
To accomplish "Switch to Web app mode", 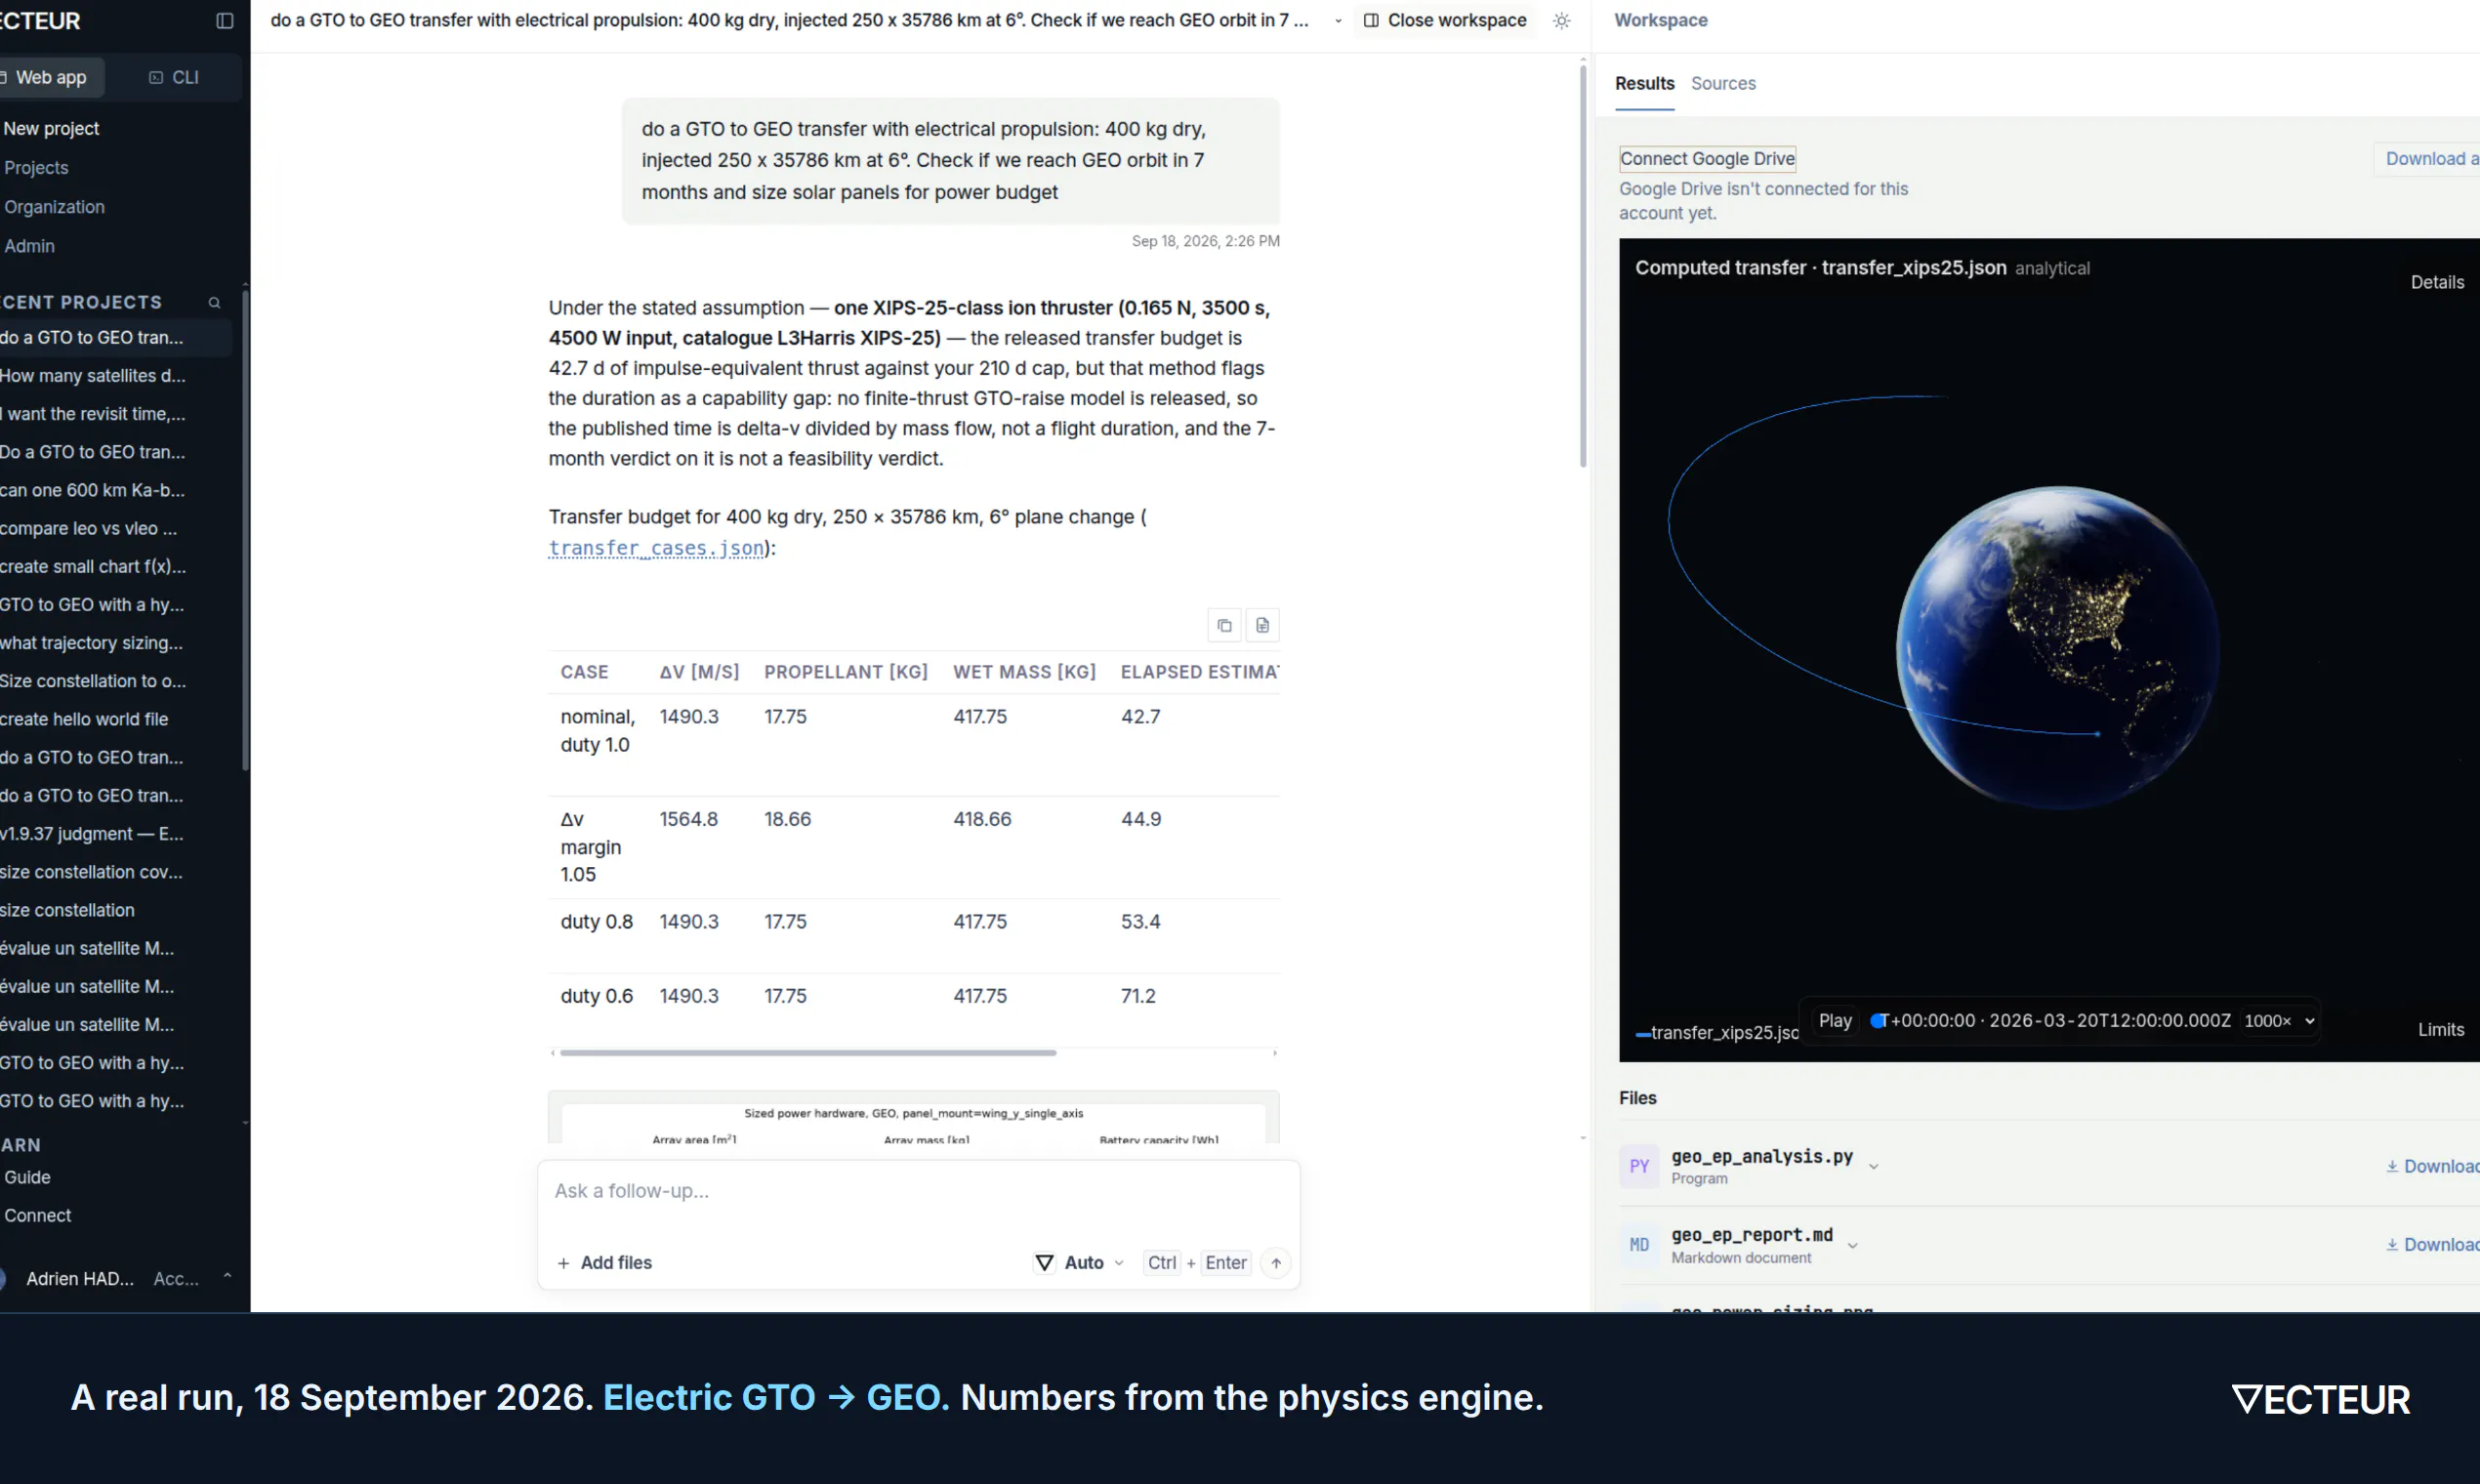I will (50, 77).
